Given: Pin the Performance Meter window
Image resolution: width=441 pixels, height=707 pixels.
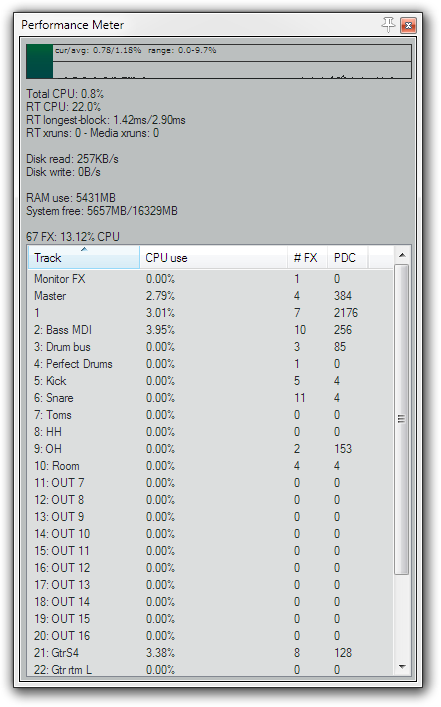Looking at the screenshot, I should 388,24.
